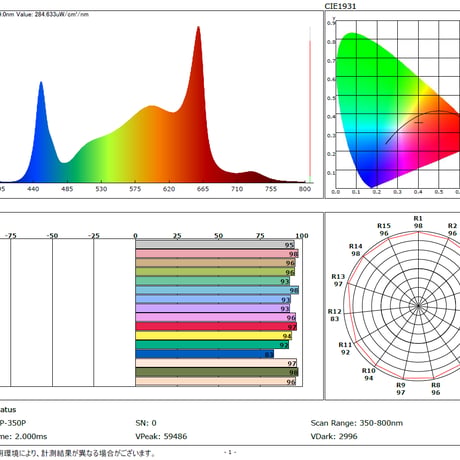Click the 530 wavelength axis label

(101, 189)
